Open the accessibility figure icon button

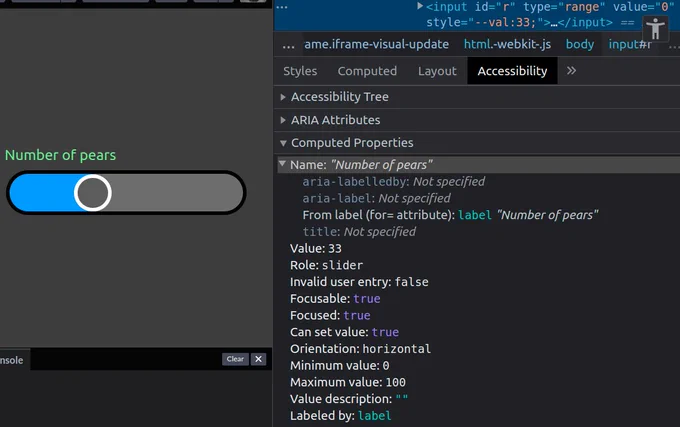(655, 29)
